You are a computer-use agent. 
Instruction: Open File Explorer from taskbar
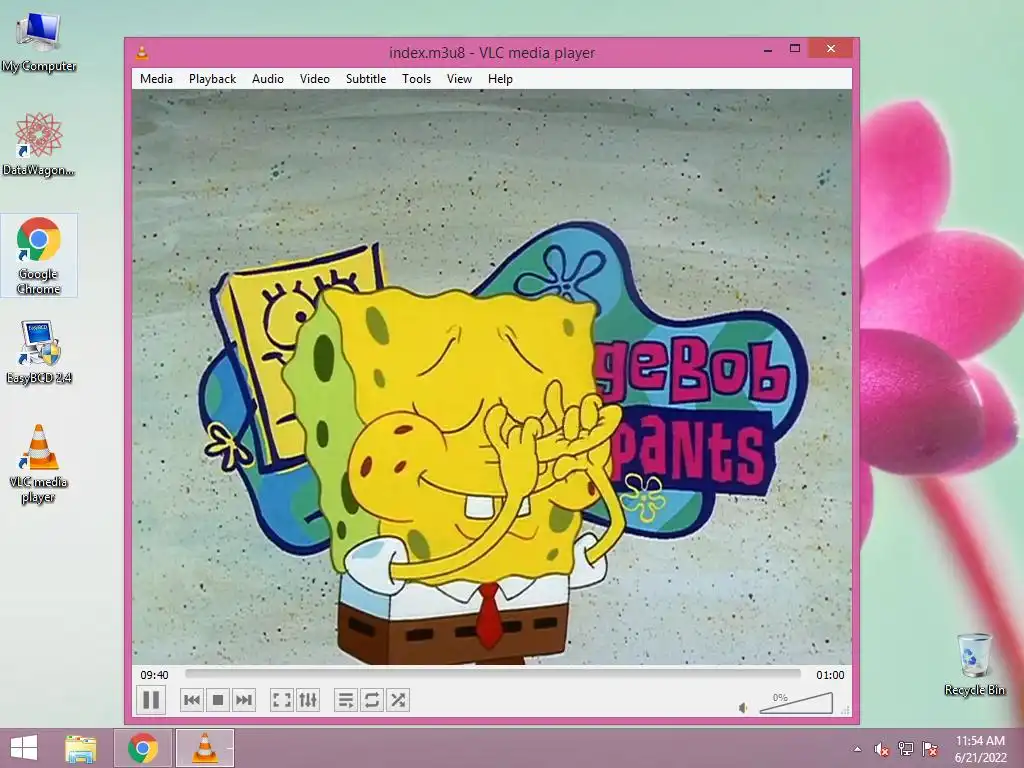click(80, 748)
